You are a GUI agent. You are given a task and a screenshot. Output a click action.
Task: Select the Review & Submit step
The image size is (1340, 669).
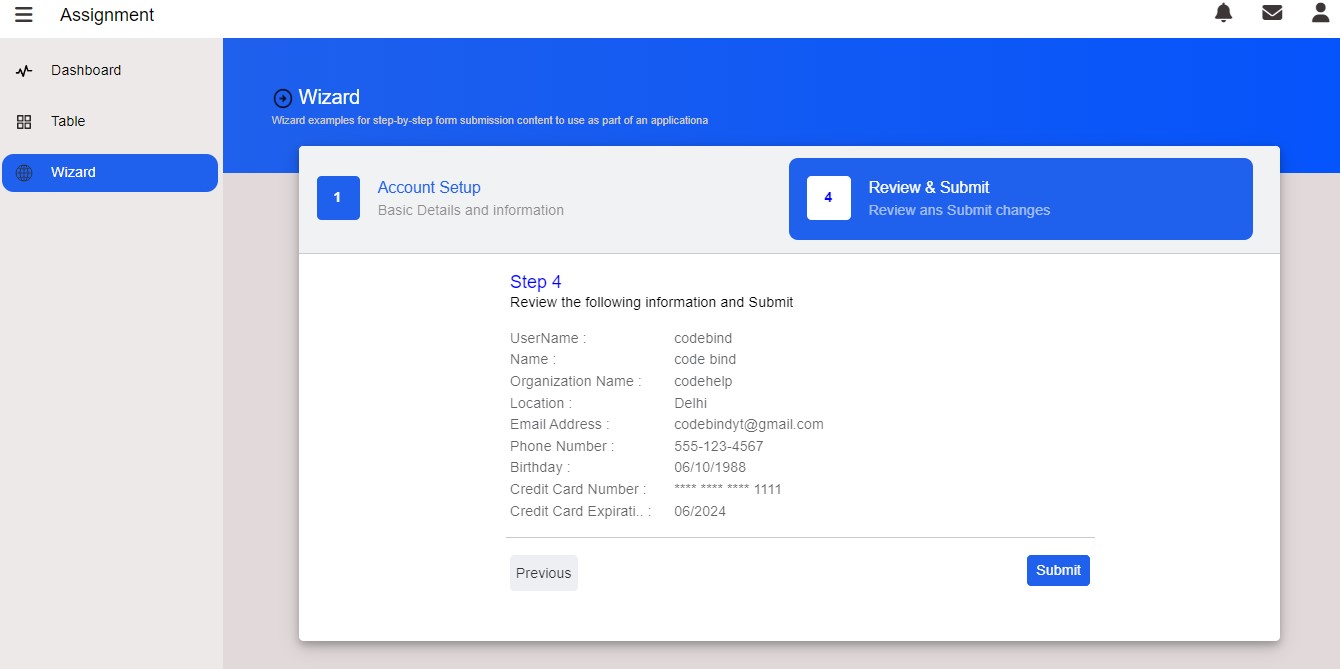point(1021,199)
